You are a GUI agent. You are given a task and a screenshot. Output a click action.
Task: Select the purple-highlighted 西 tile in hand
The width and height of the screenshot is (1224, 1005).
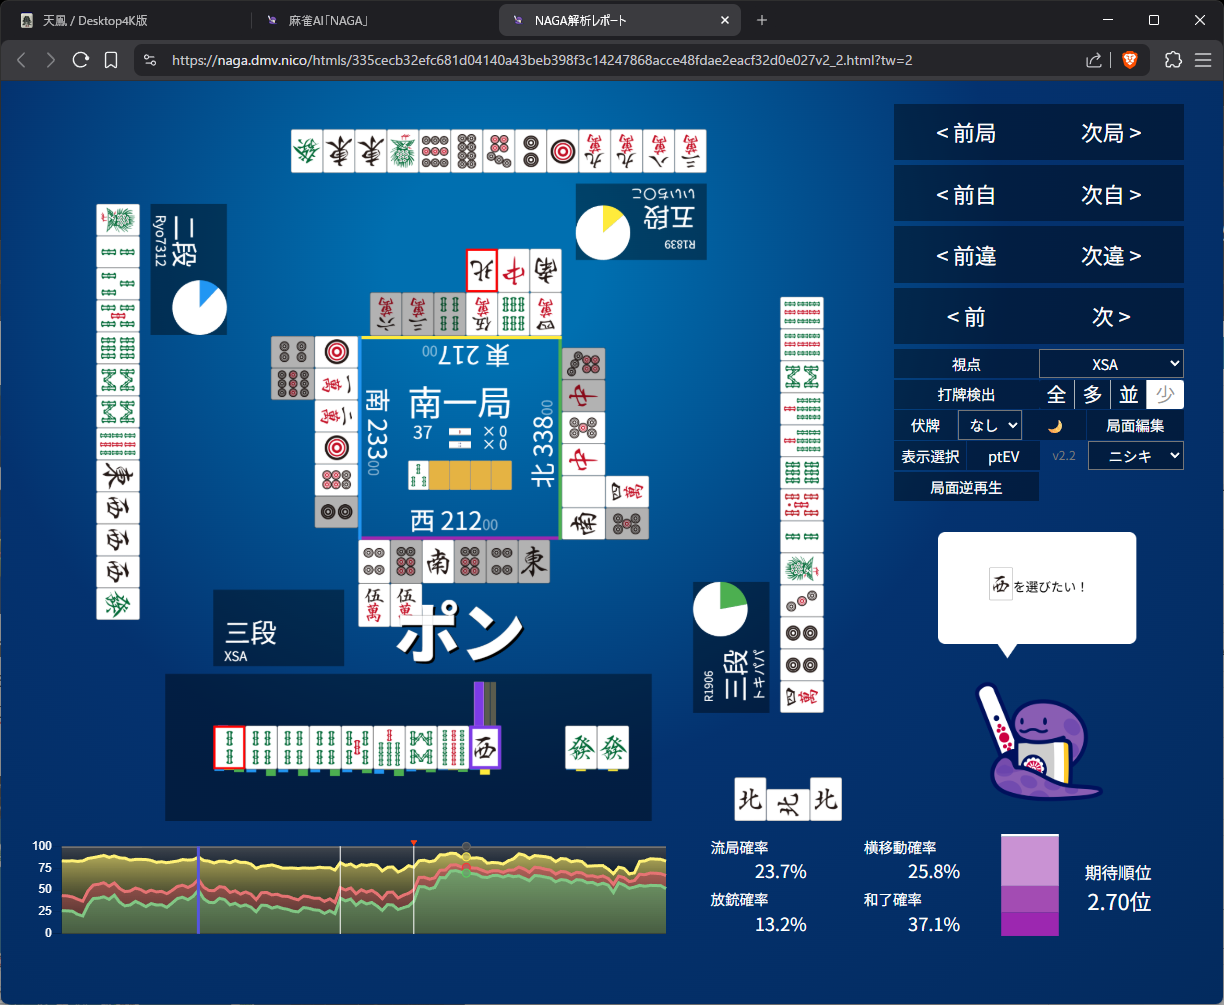(x=485, y=748)
